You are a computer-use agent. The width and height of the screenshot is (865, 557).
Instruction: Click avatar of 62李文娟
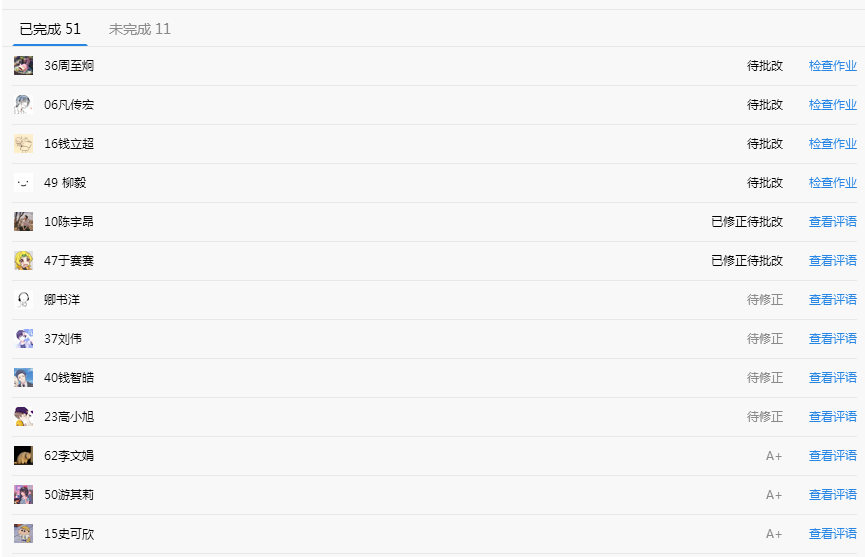[23, 456]
